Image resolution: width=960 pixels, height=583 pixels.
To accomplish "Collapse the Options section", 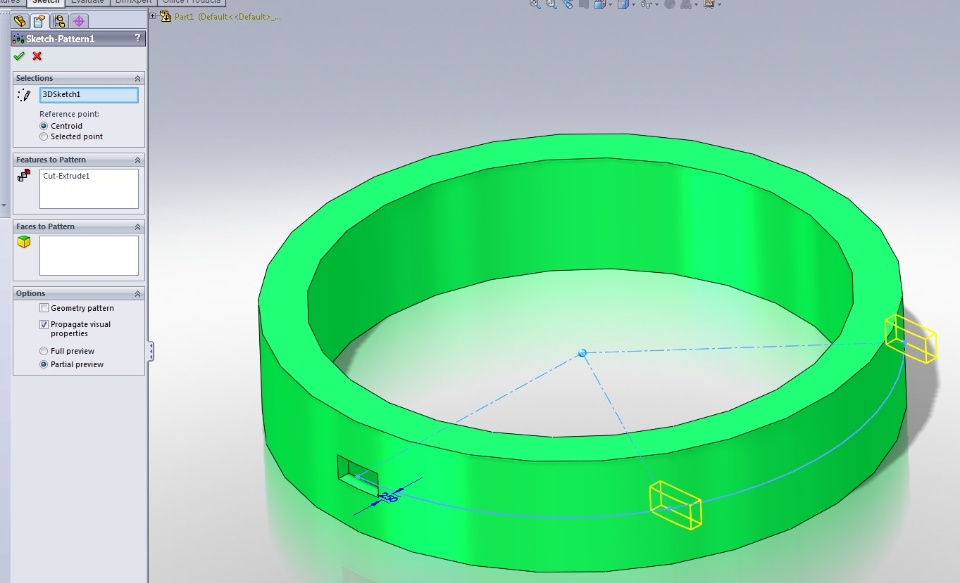I will [x=137, y=293].
